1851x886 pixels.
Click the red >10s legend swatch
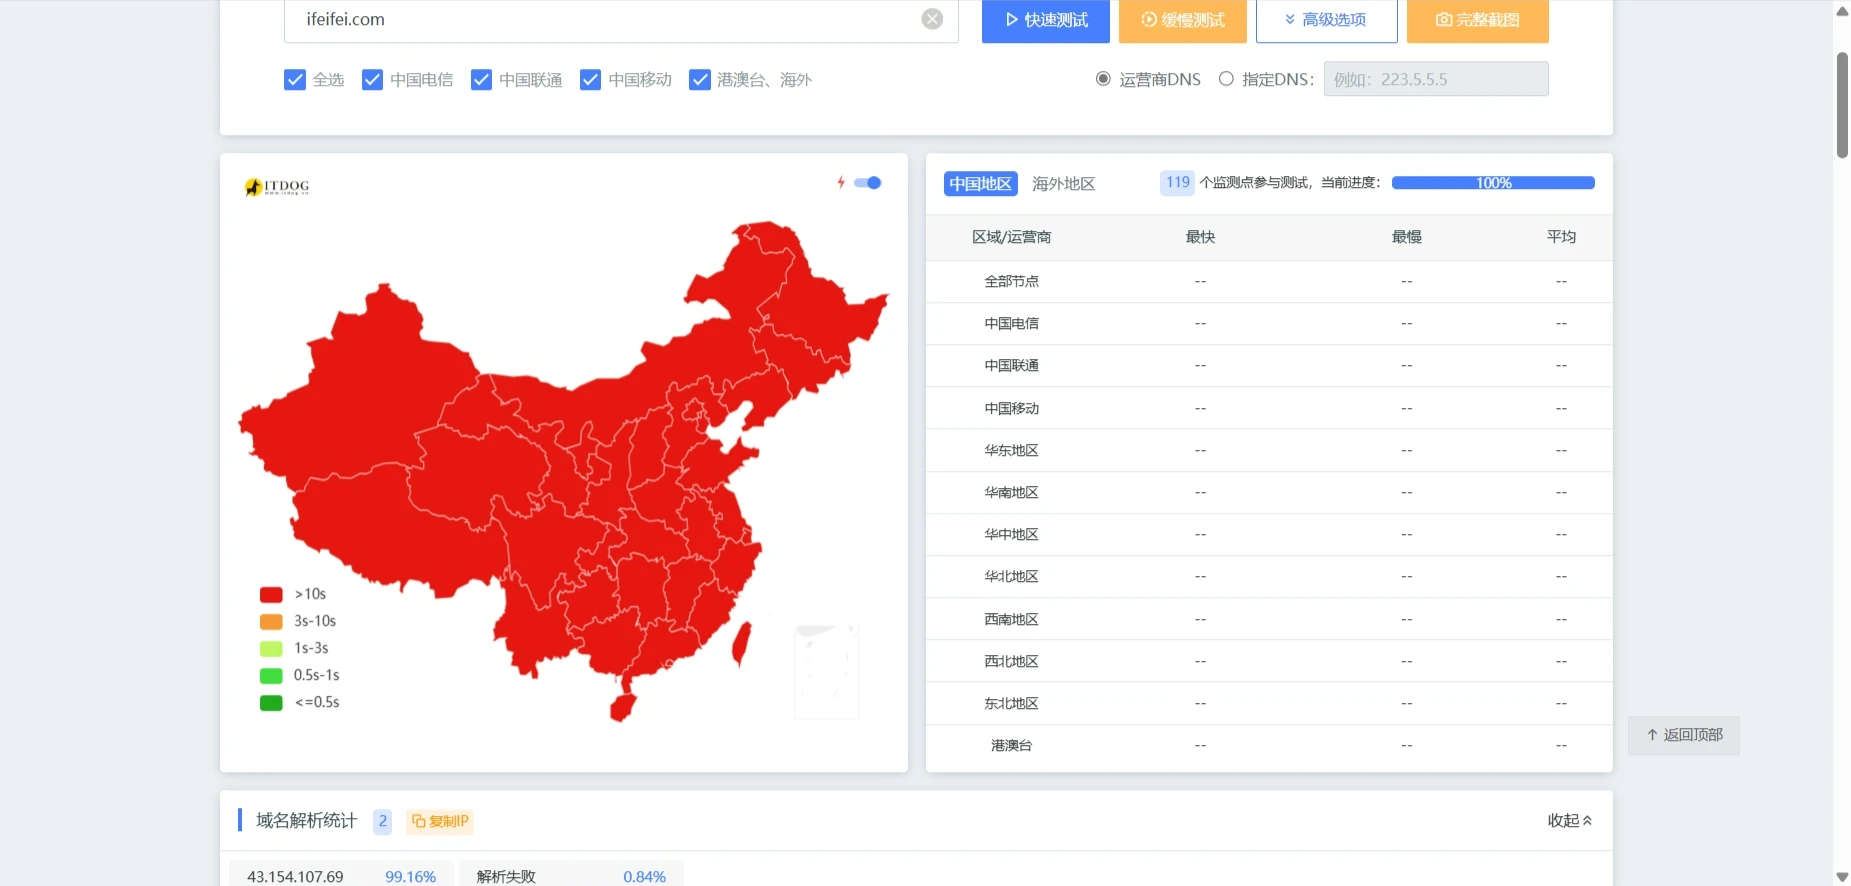pyautogui.click(x=271, y=594)
